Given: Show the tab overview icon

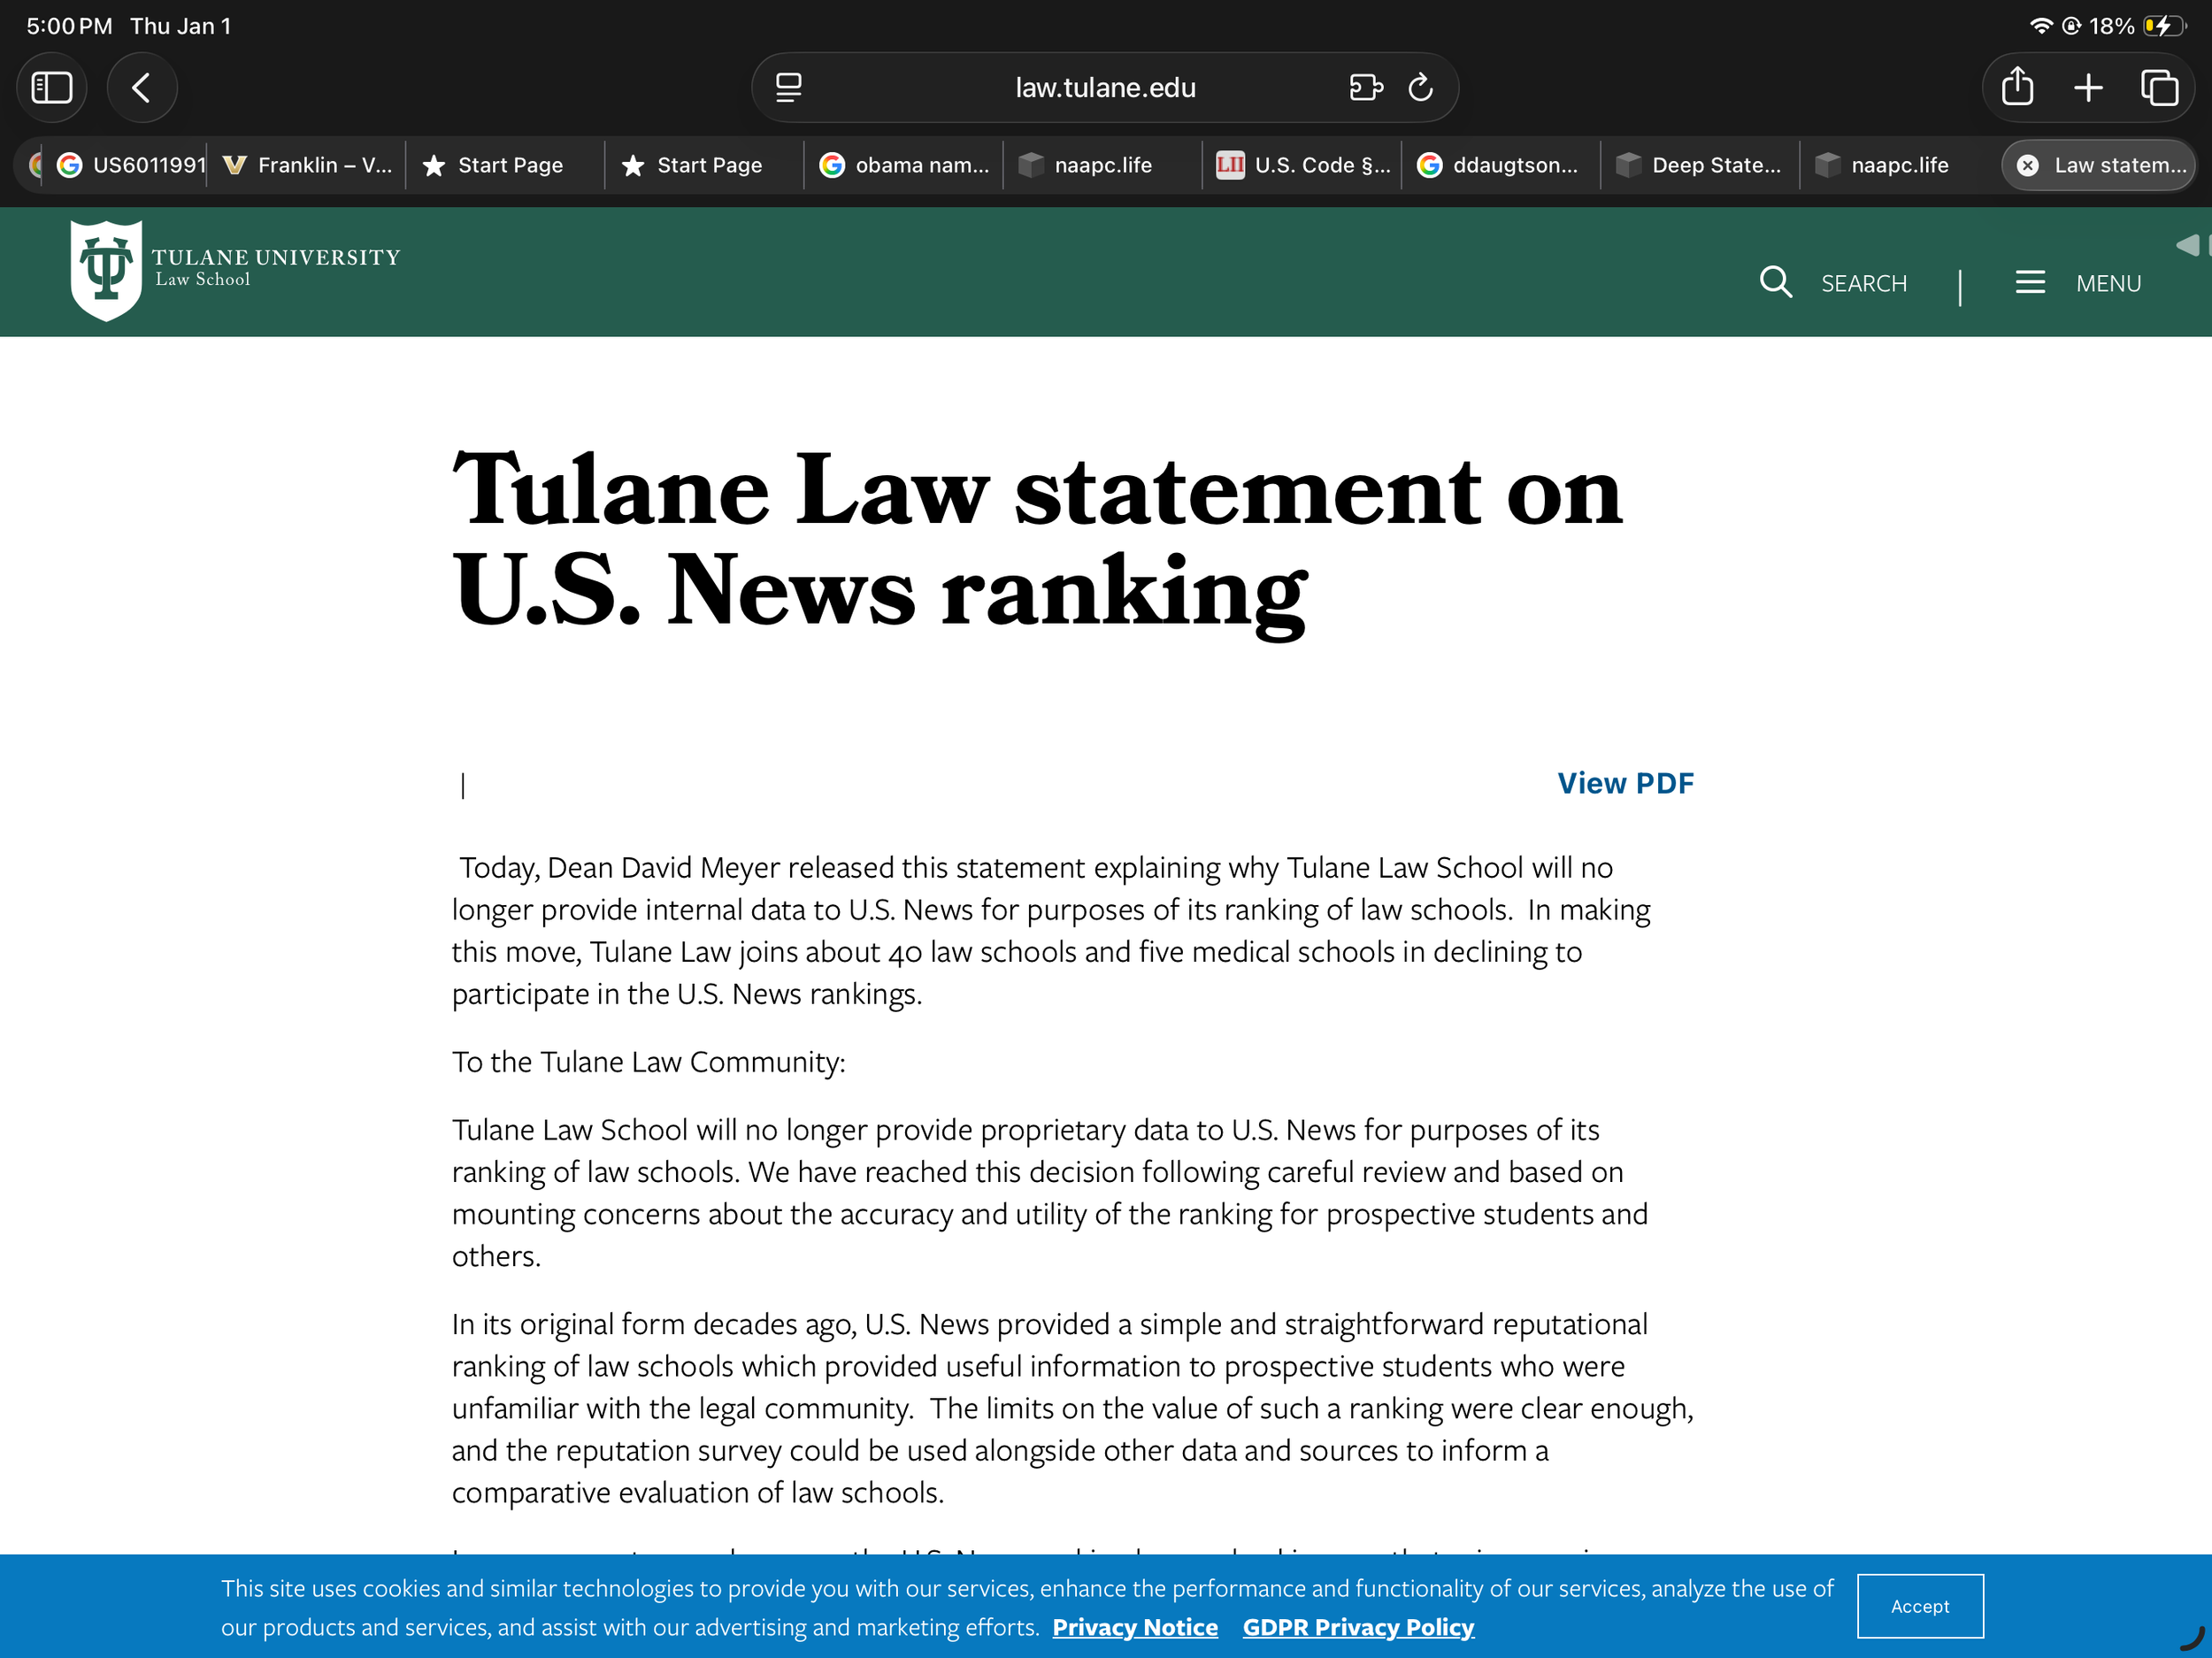Looking at the screenshot, I should tap(2158, 88).
